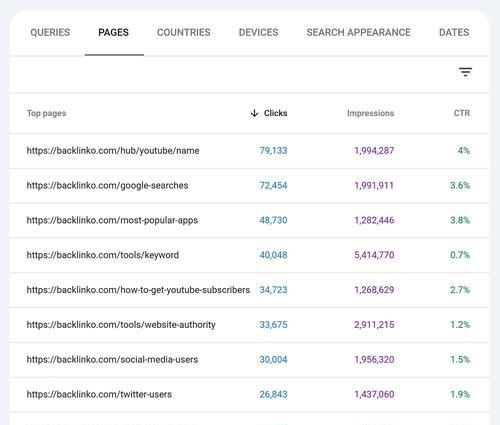Viewport: 500px width, 425px height.
Task: Click the 1,991,911 impressions value
Action: (x=374, y=185)
